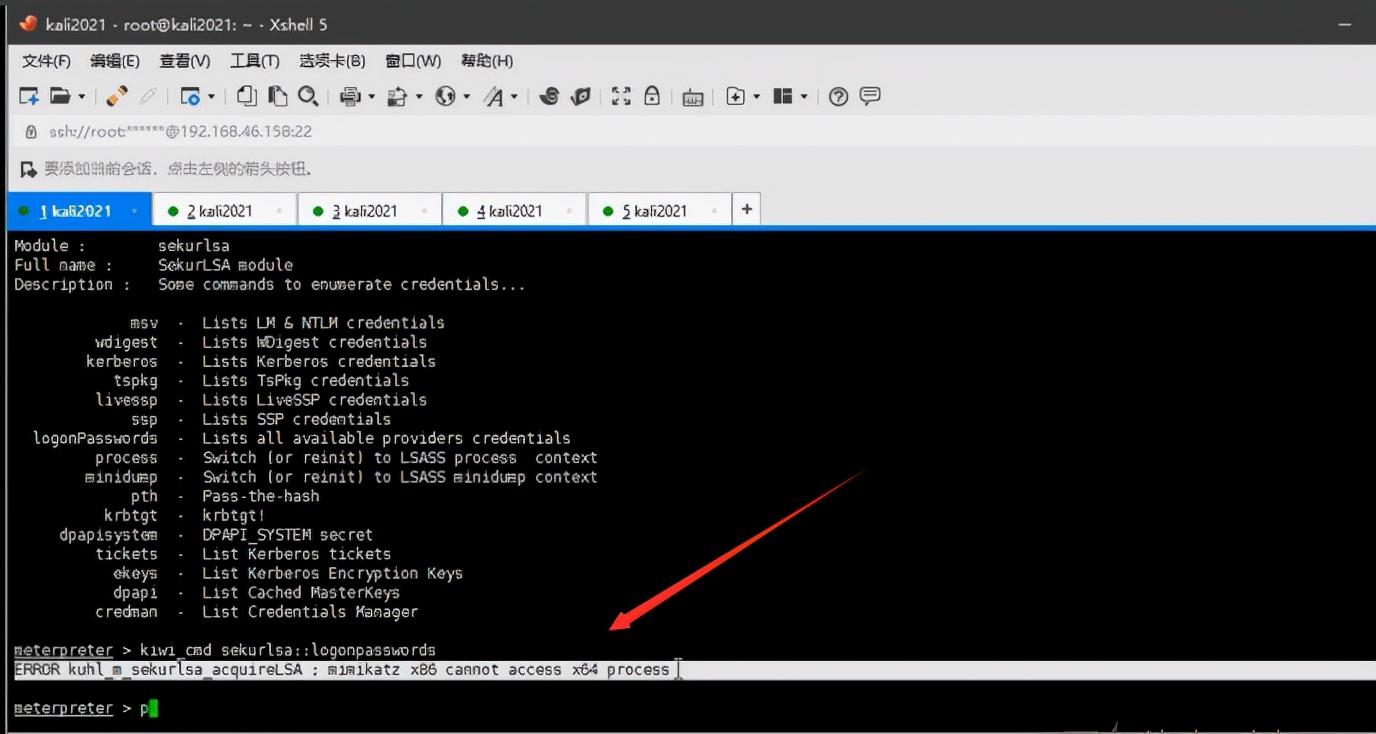Select the 1 kali2021 tab

[x=79, y=211]
